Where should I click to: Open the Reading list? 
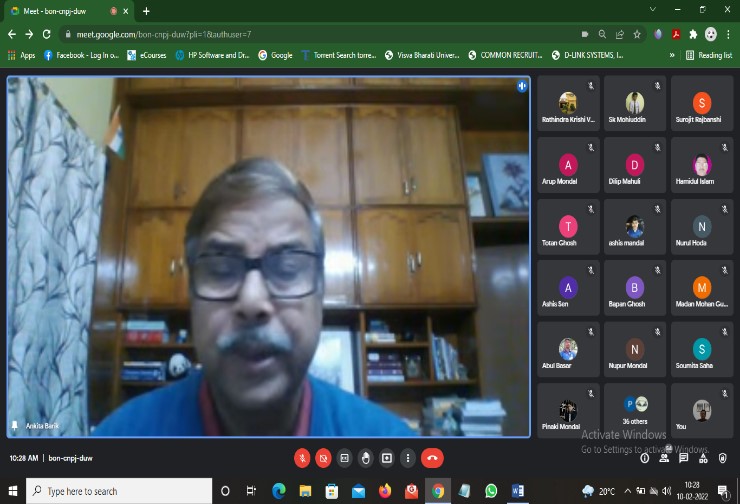[709, 55]
